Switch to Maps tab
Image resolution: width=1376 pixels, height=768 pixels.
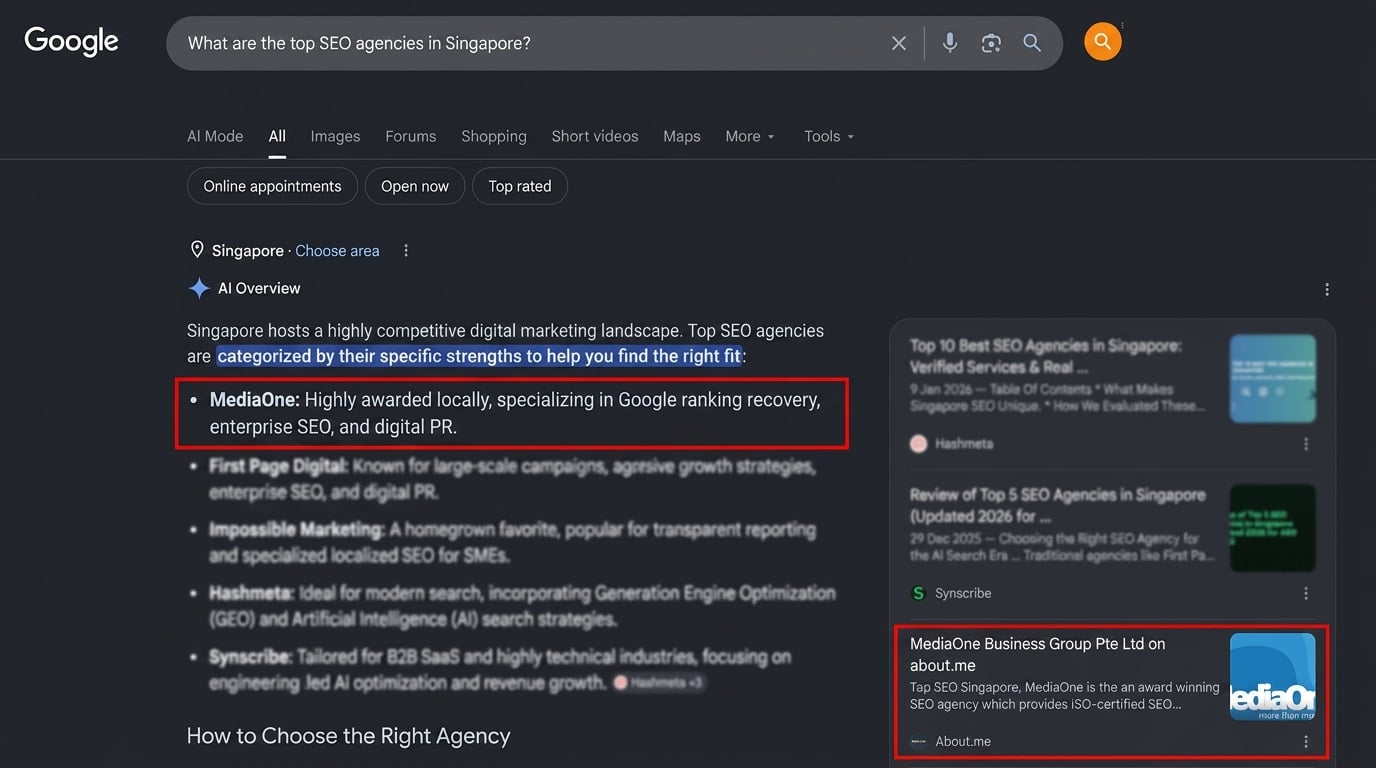coord(682,136)
